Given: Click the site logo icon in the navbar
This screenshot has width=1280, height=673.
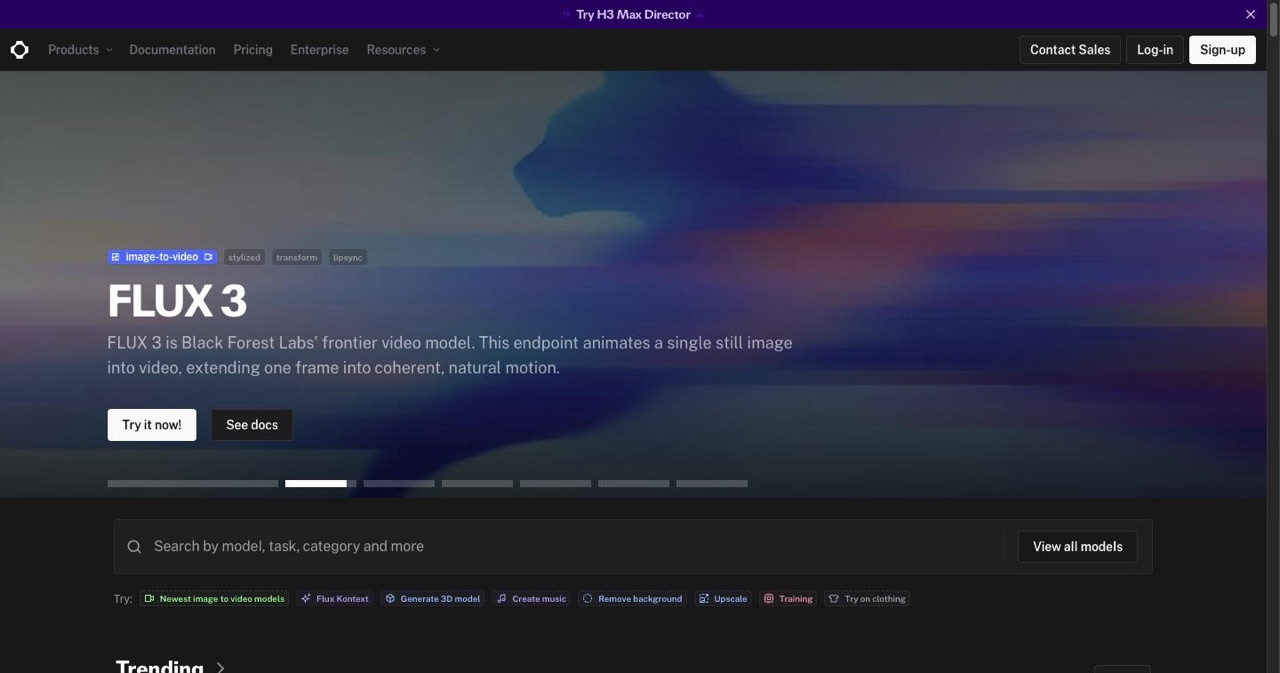Looking at the screenshot, I should (20, 50).
